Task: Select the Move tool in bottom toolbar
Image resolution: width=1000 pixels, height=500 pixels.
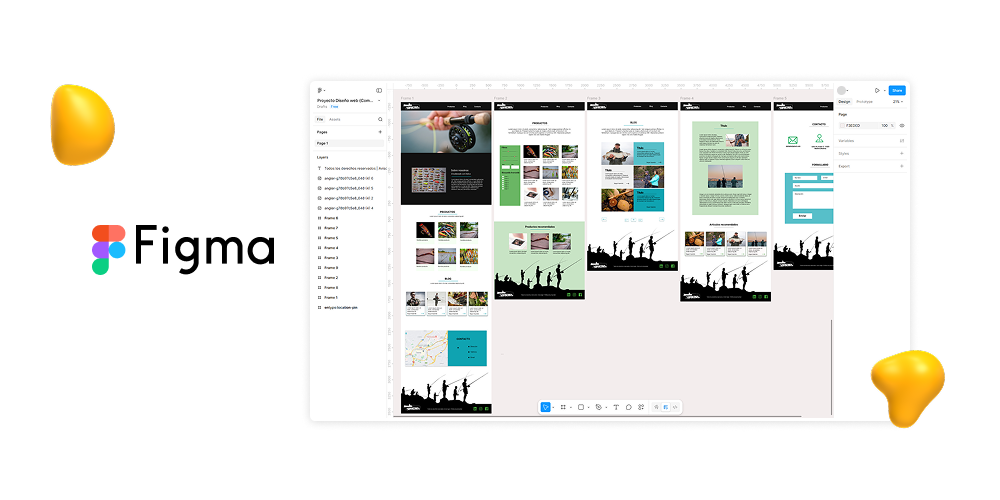Action: (545, 407)
